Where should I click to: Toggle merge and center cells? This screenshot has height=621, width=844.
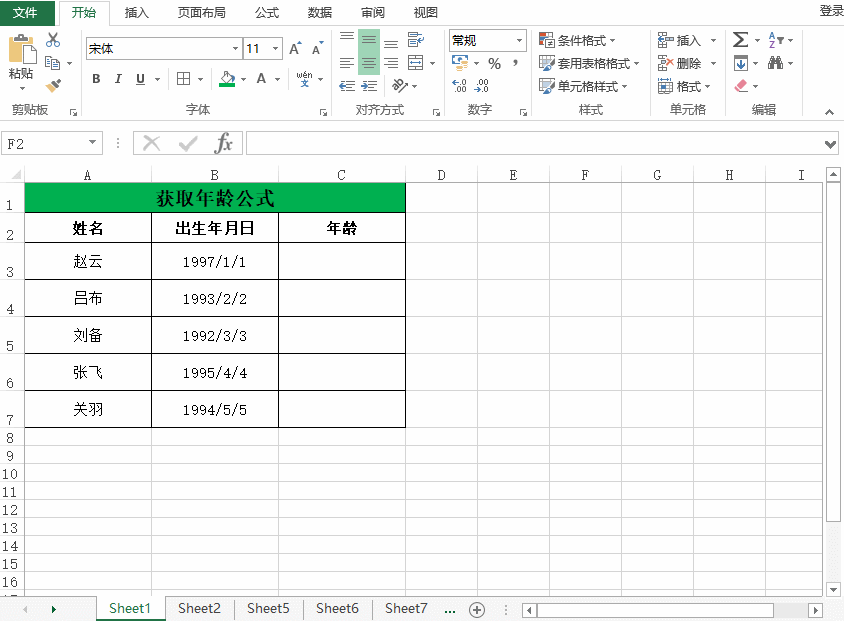pos(416,63)
